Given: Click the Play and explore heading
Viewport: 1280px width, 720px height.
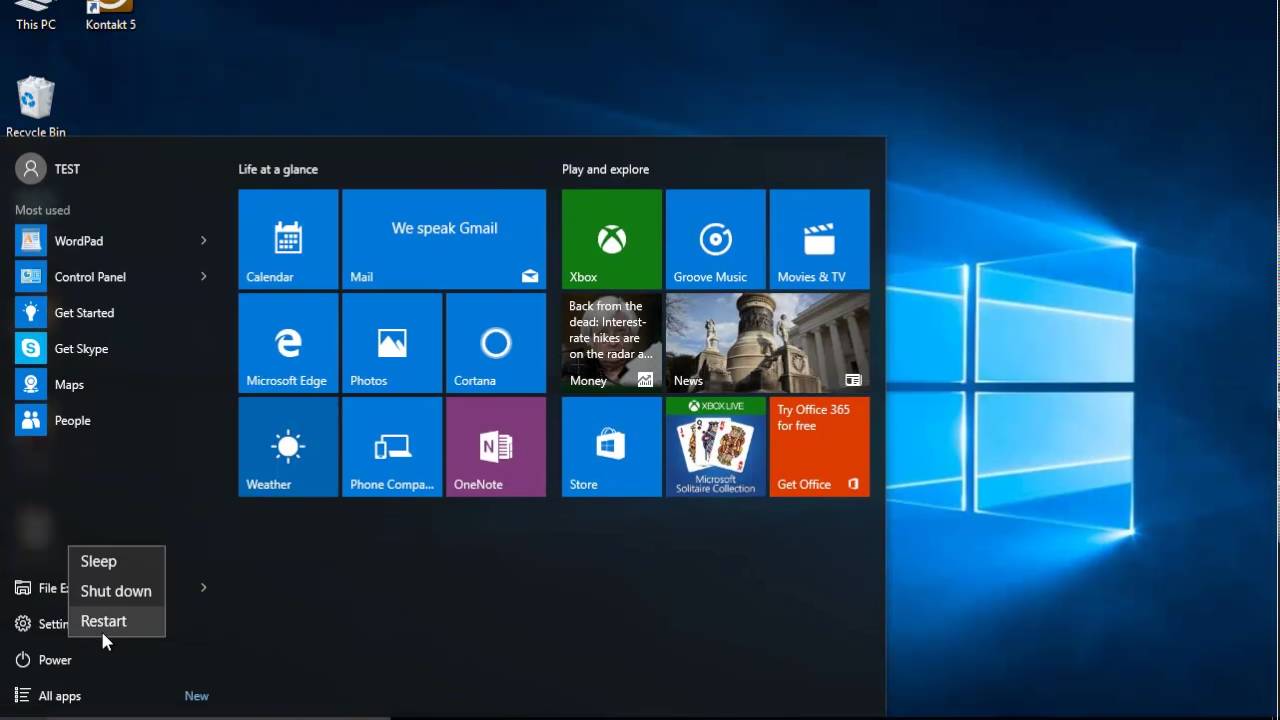Looking at the screenshot, I should (x=605, y=170).
